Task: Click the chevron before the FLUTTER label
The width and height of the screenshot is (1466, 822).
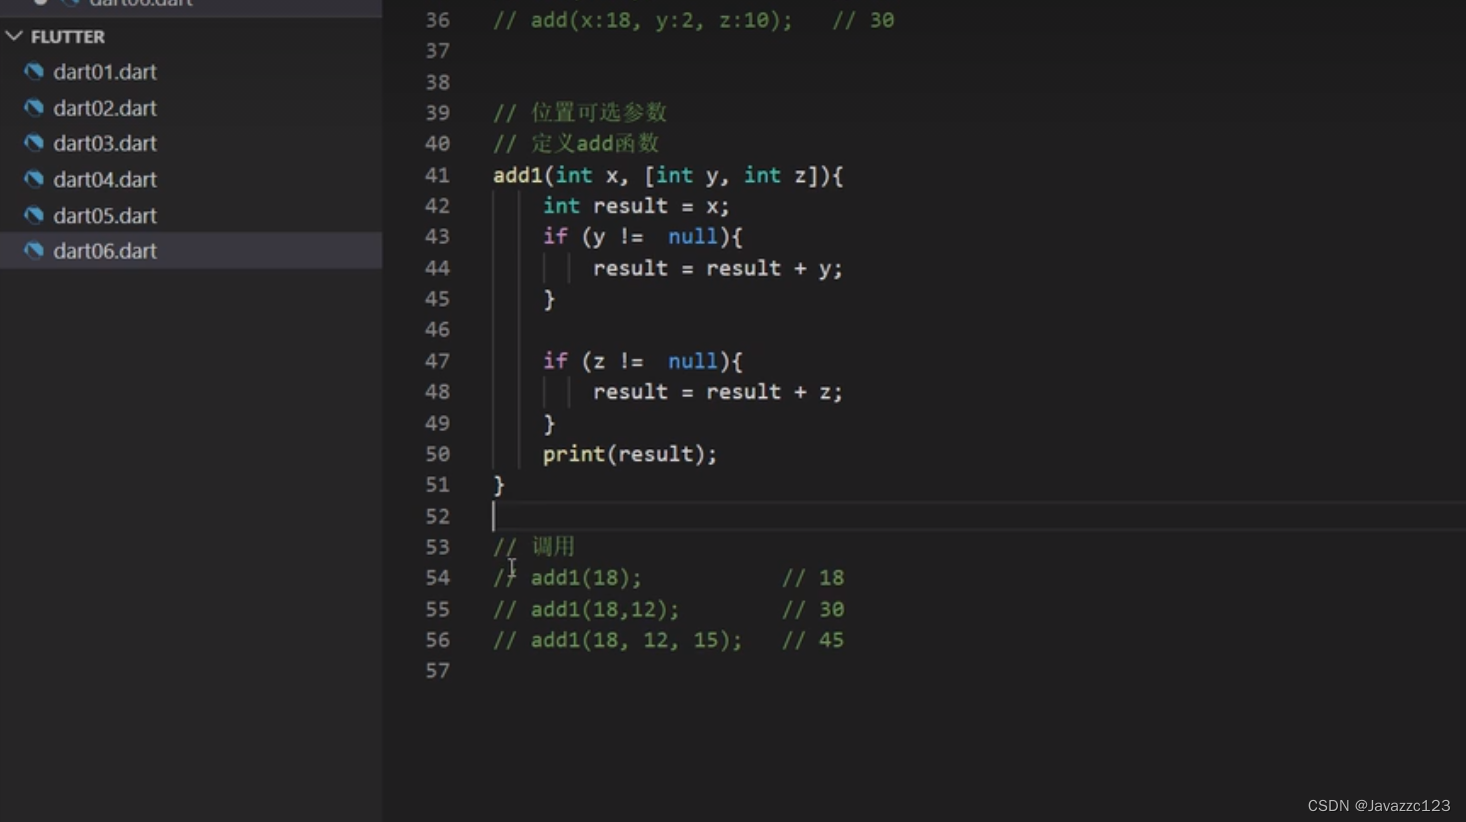Action: 15,36
